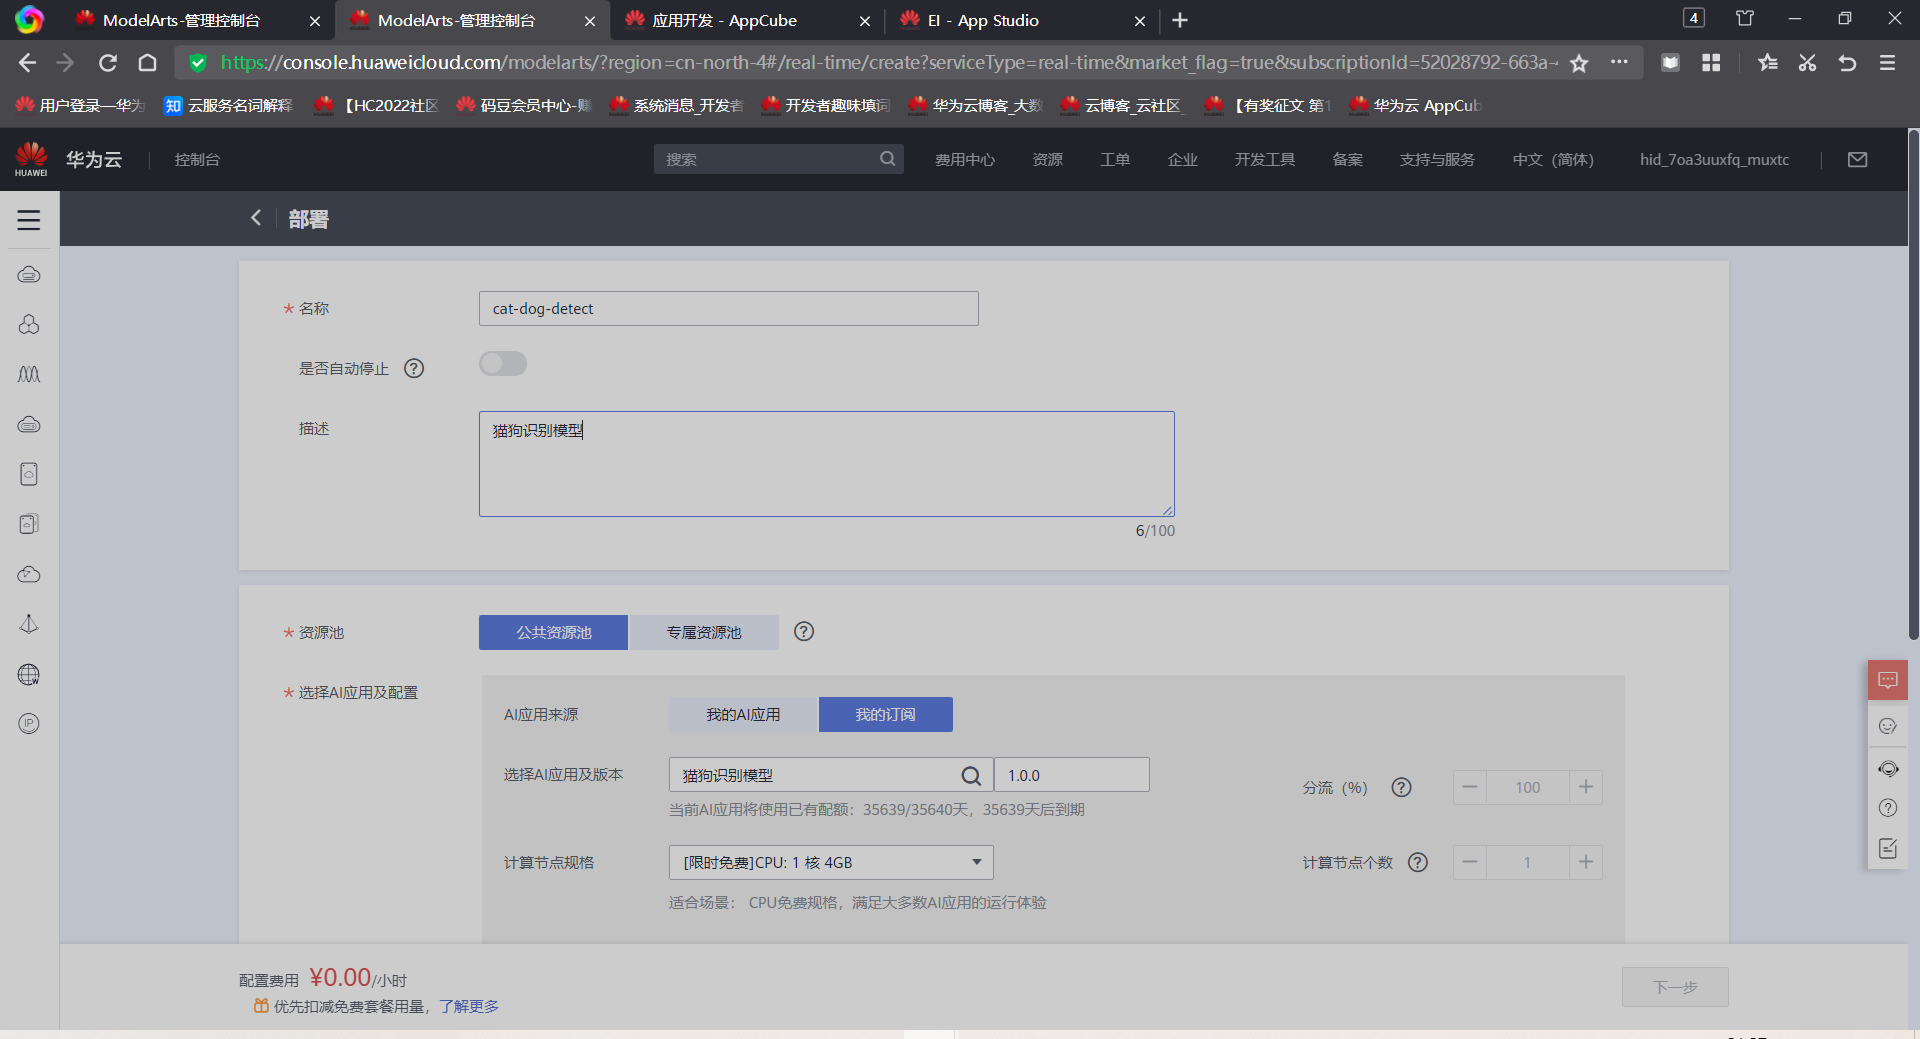Select 我的订阅 as AI source
Viewport: 1920px width, 1039px height.
click(885, 715)
